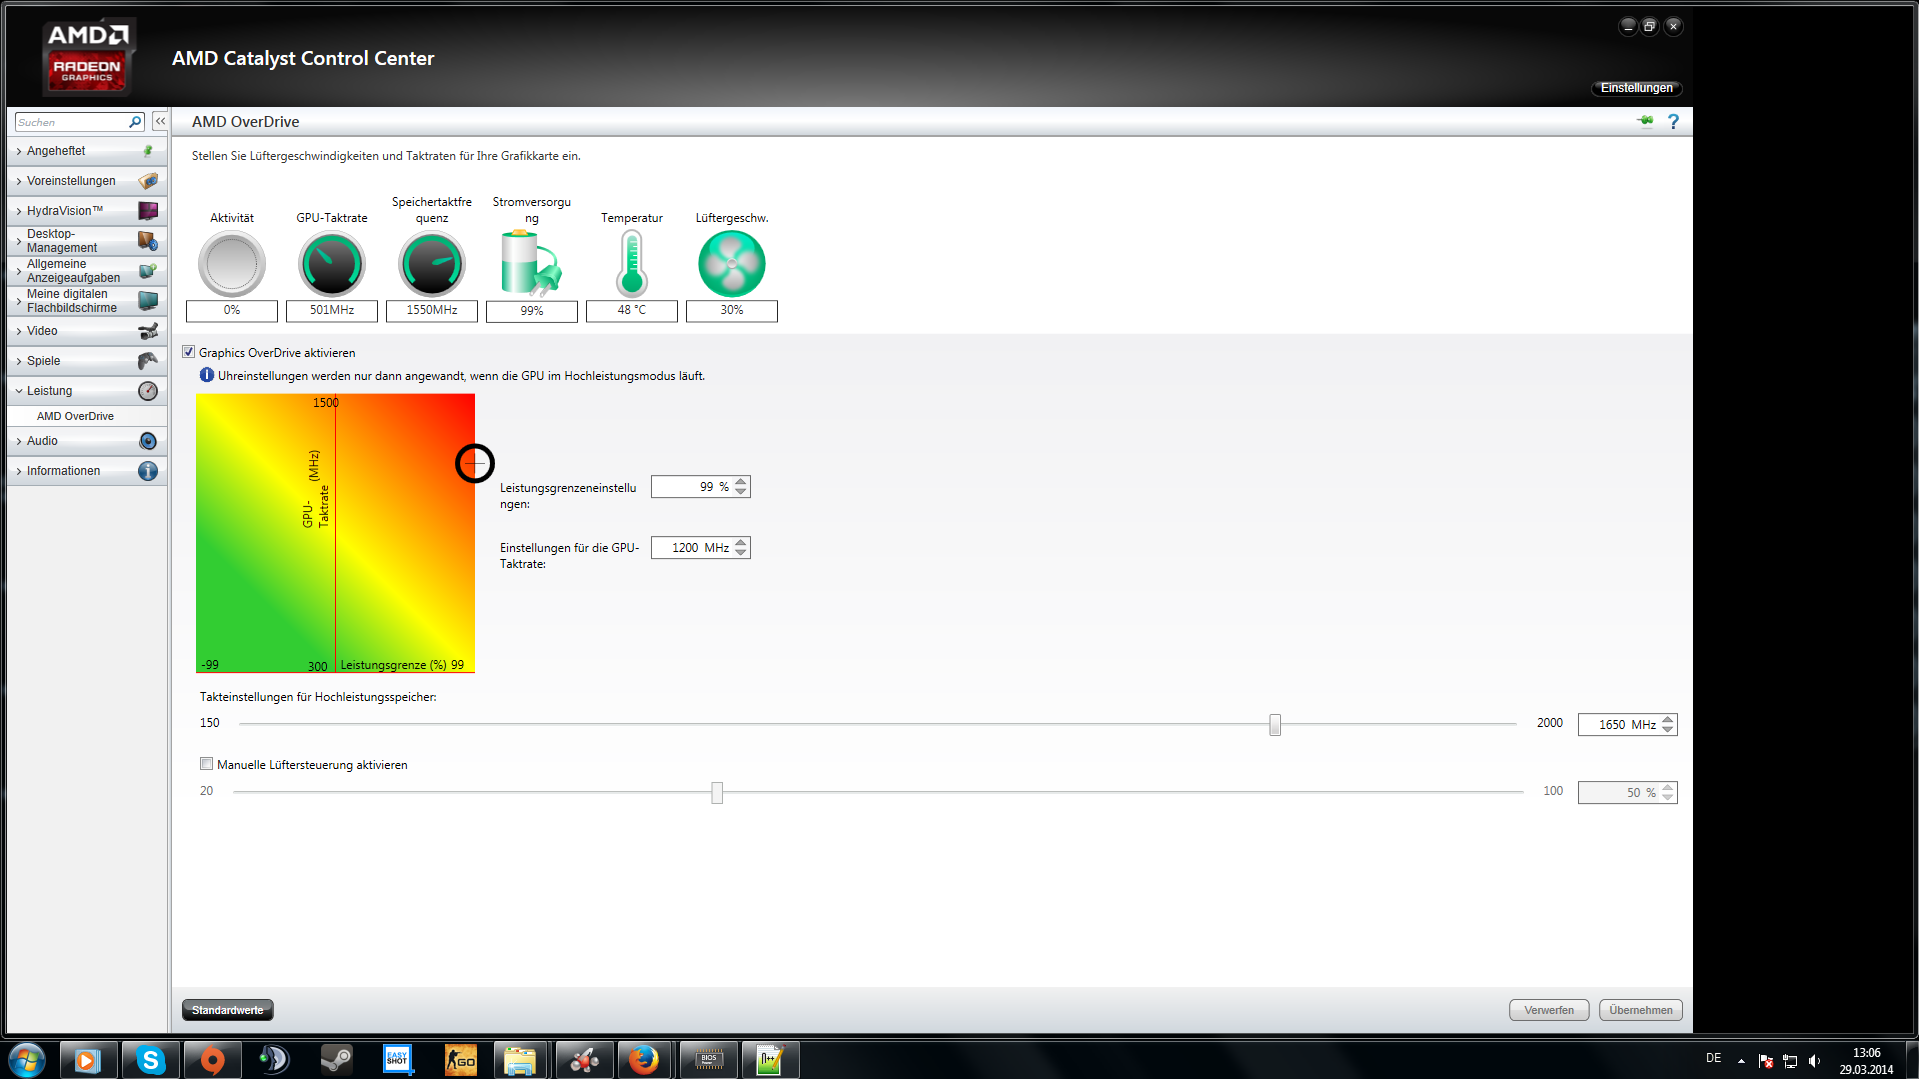Click the Spiele gamepad icon in sidebar
Image resolution: width=1919 pixels, height=1079 pixels.
[x=148, y=361]
